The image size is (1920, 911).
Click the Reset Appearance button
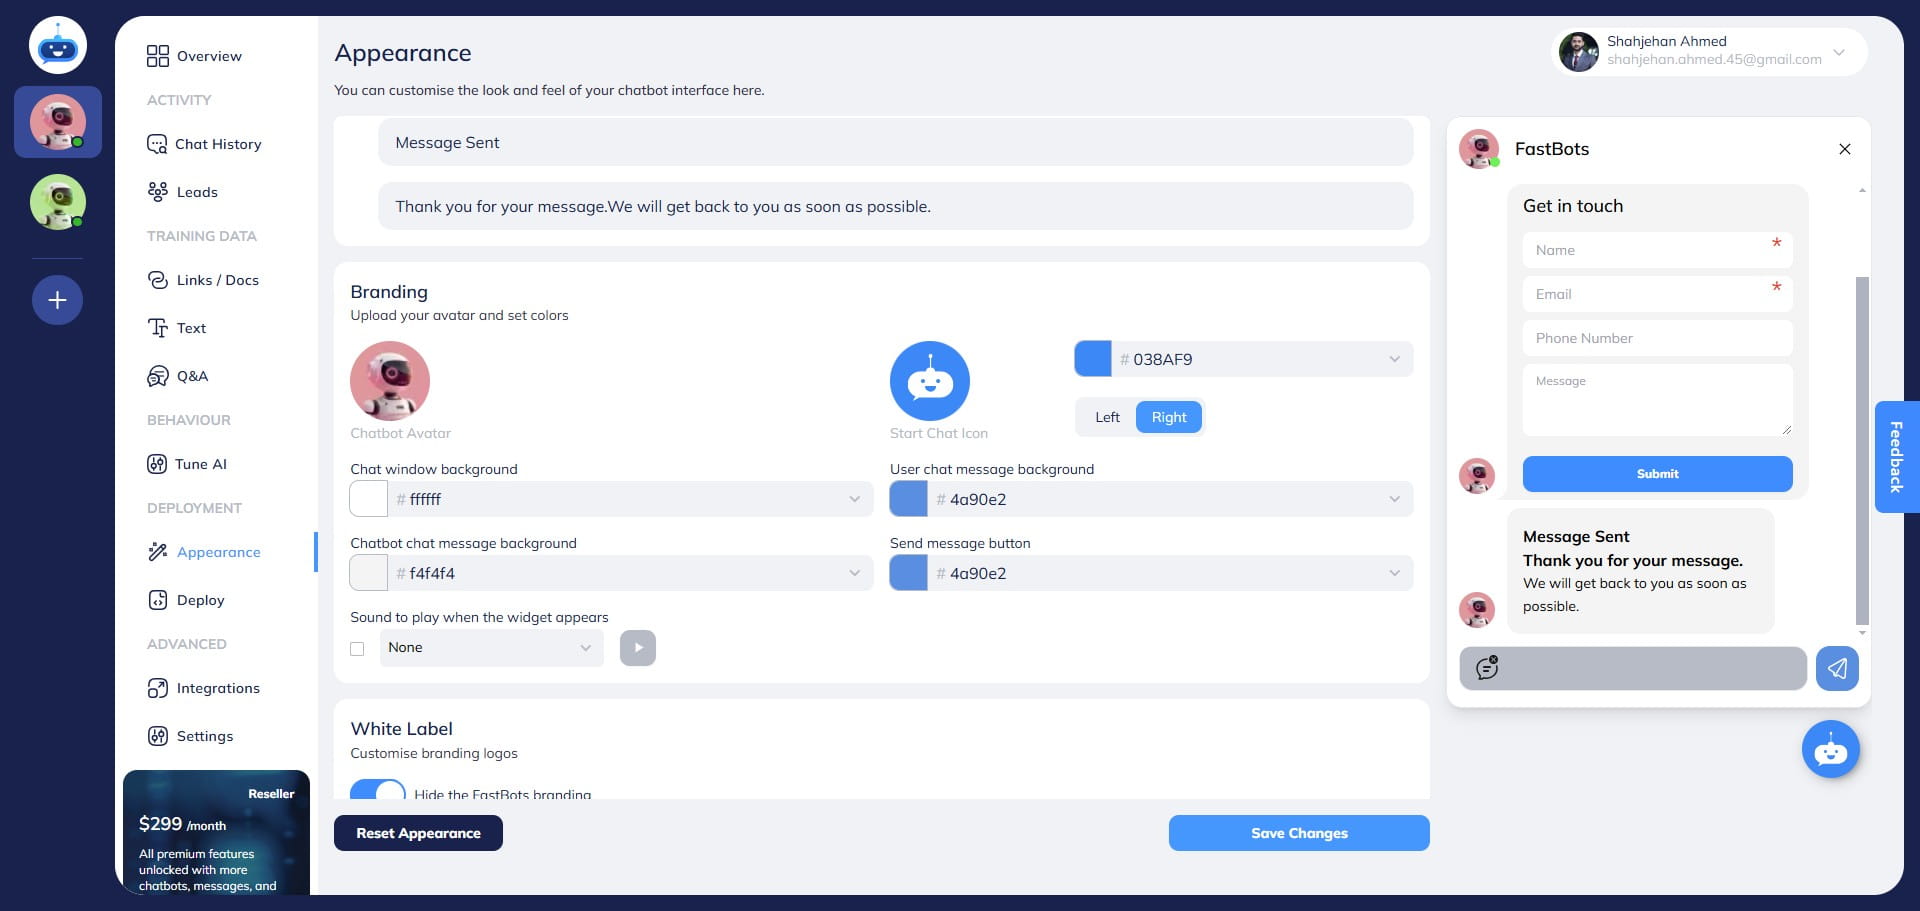click(x=418, y=833)
